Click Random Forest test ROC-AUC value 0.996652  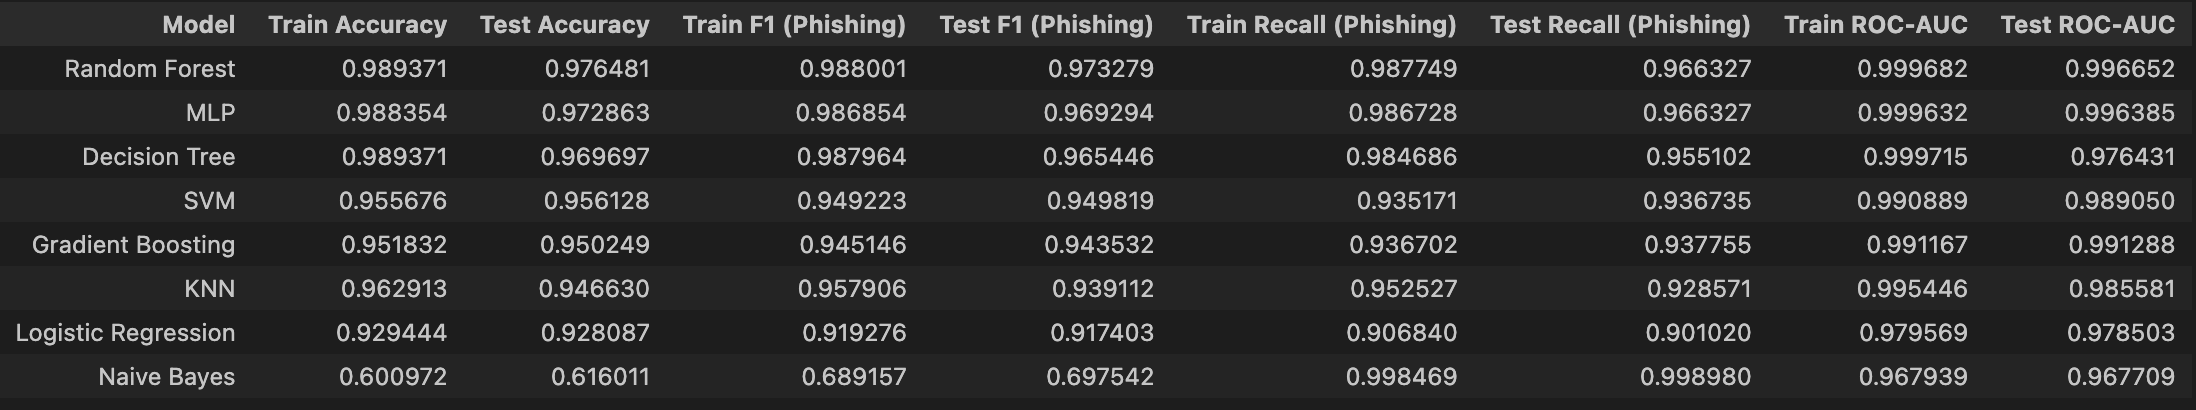point(2119,69)
